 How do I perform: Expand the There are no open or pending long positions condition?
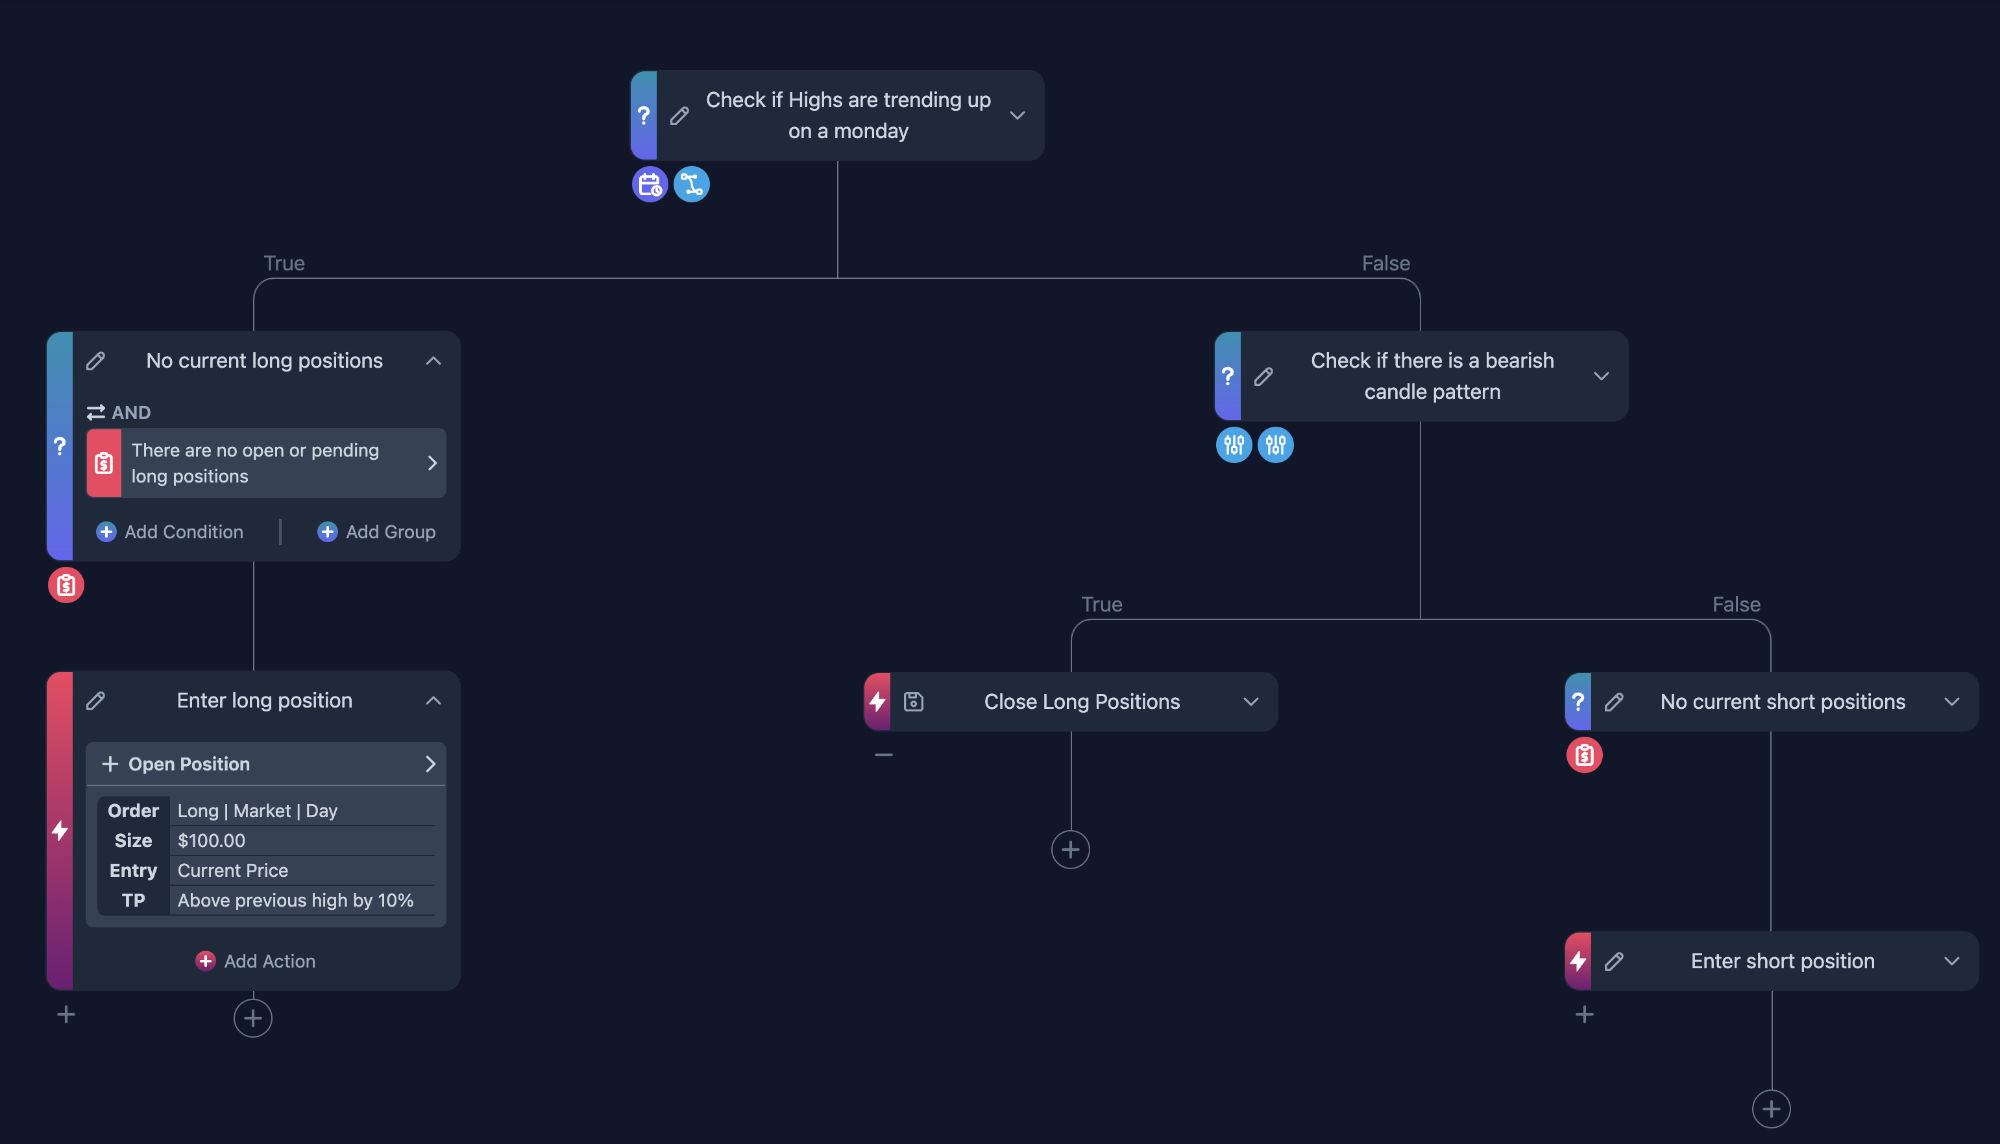click(432, 462)
